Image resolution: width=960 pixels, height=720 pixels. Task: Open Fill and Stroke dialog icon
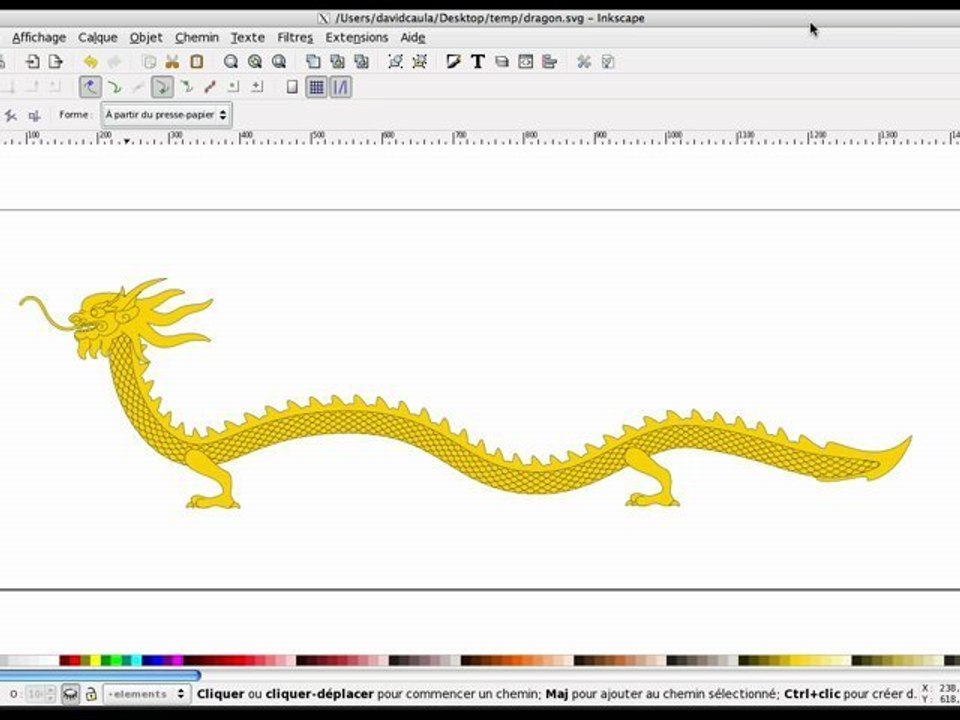point(454,61)
